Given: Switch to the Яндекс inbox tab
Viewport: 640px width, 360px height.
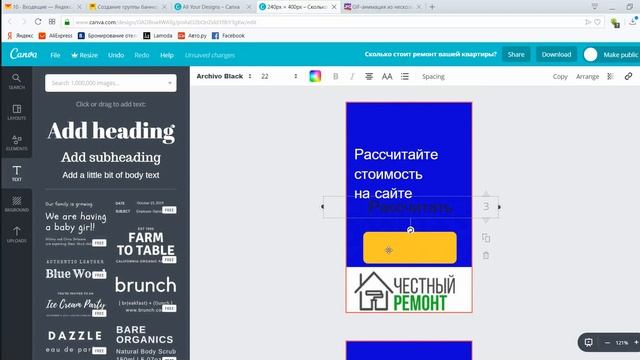Looking at the screenshot, I should click(42, 7).
